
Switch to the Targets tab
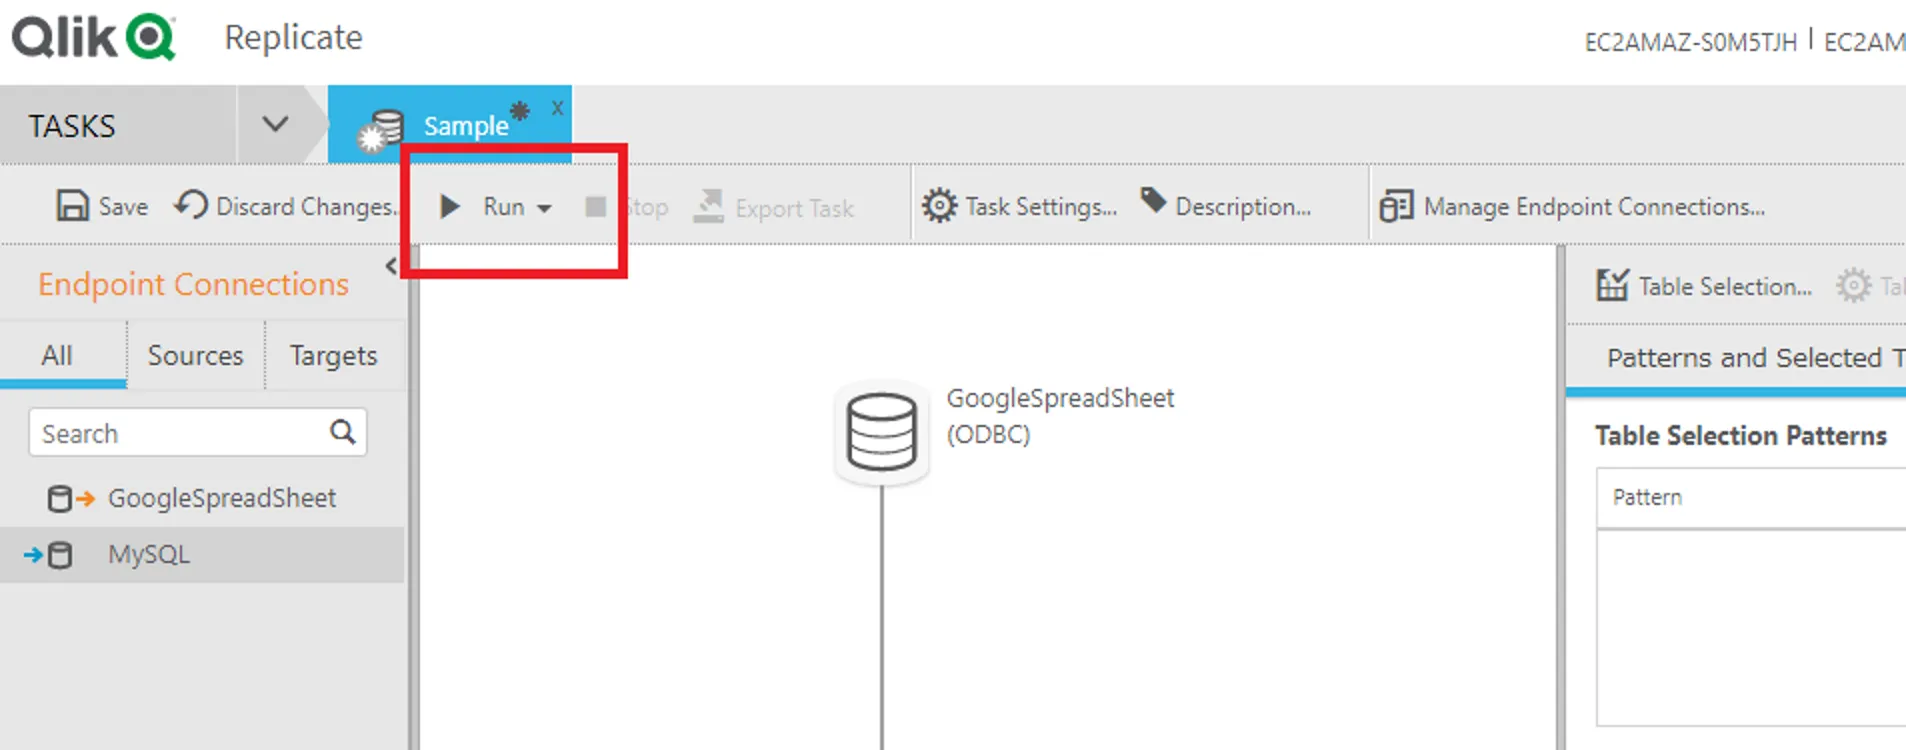coord(333,356)
